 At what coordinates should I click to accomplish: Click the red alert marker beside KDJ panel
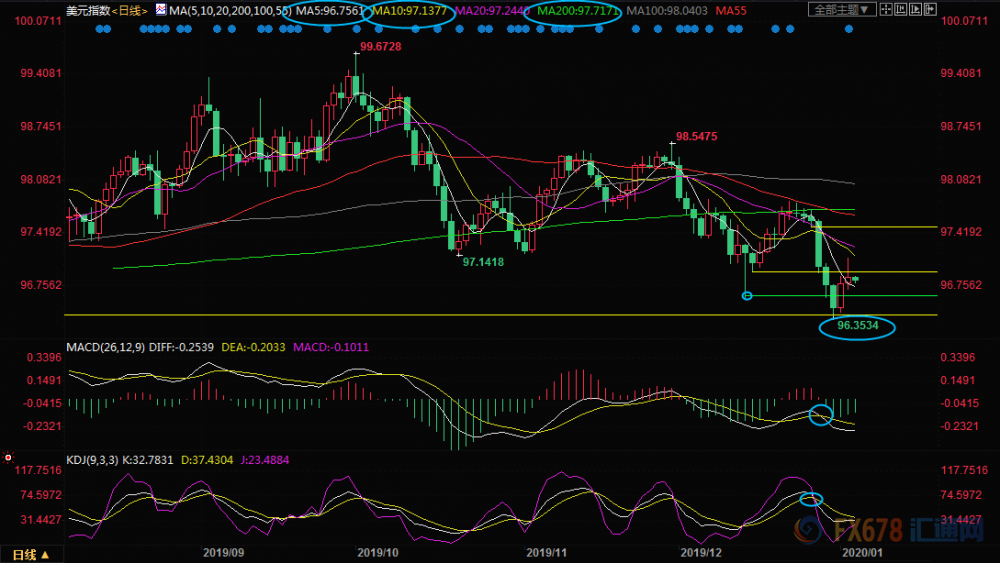click(8, 457)
